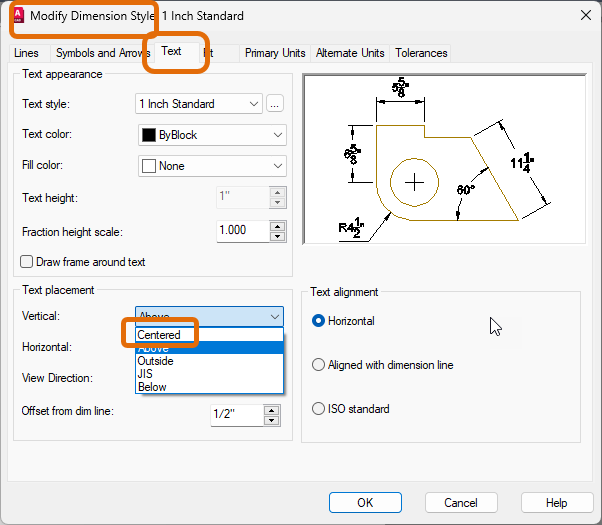Decrease Offset from dim line value
The height and width of the screenshot is (525, 602).
click(272, 421)
